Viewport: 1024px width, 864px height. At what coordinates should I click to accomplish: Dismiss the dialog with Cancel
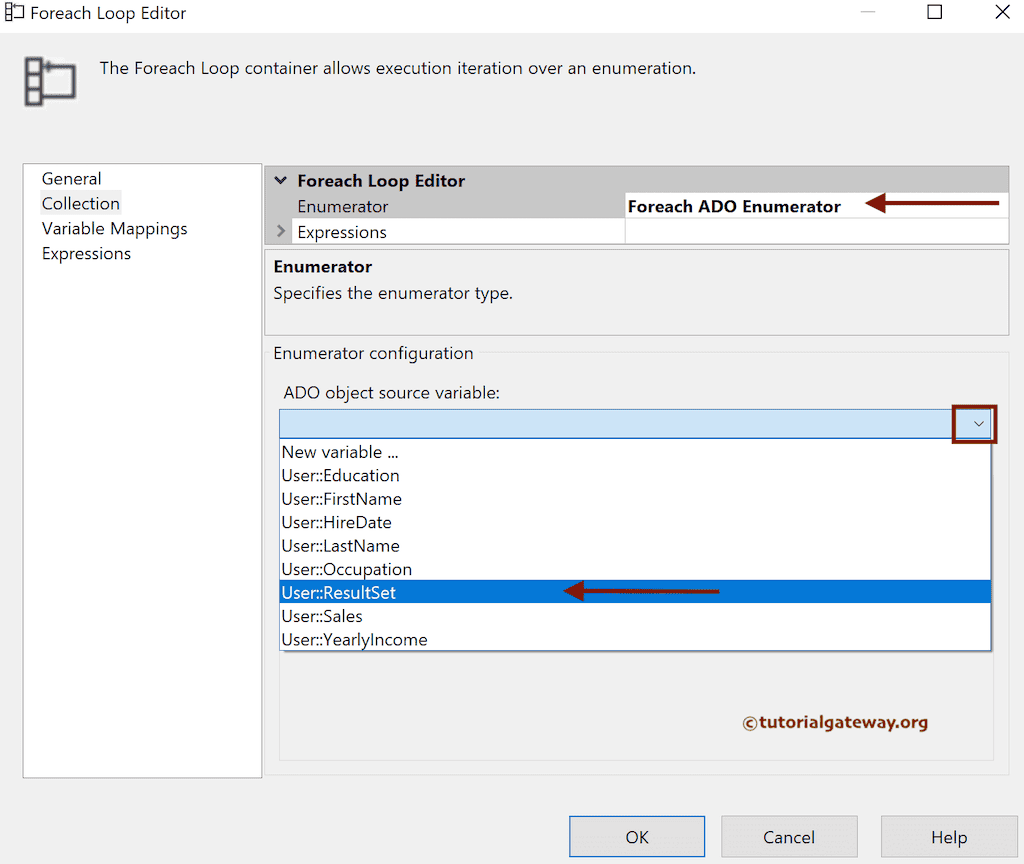789,837
